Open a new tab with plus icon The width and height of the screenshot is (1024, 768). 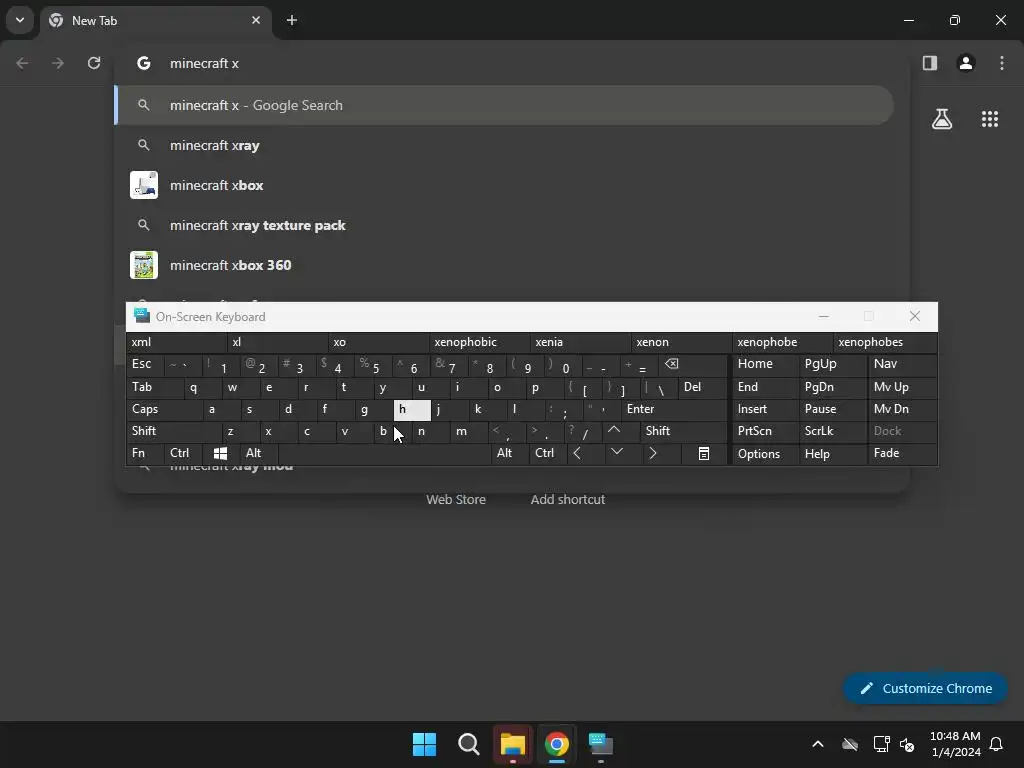[x=292, y=20]
